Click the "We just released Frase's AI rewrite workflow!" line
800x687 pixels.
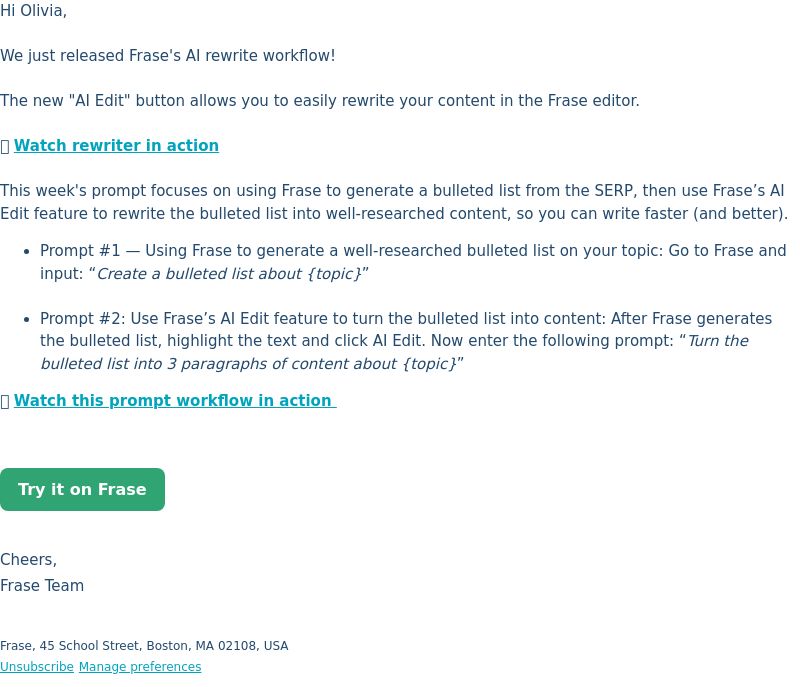point(168,56)
